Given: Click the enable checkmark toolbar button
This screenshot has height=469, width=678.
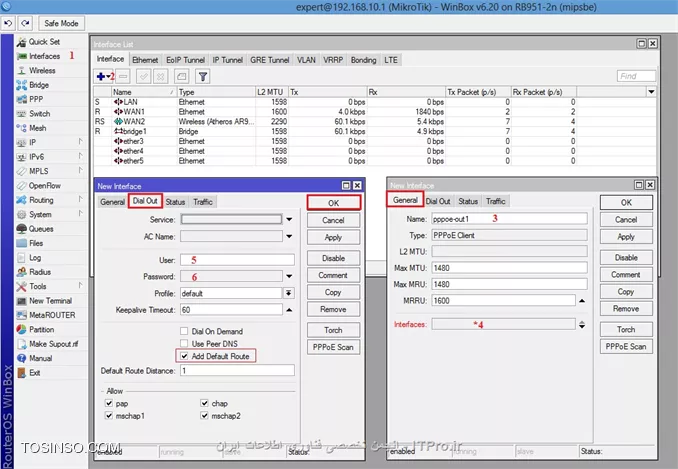Looking at the screenshot, I should click(x=144, y=77).
